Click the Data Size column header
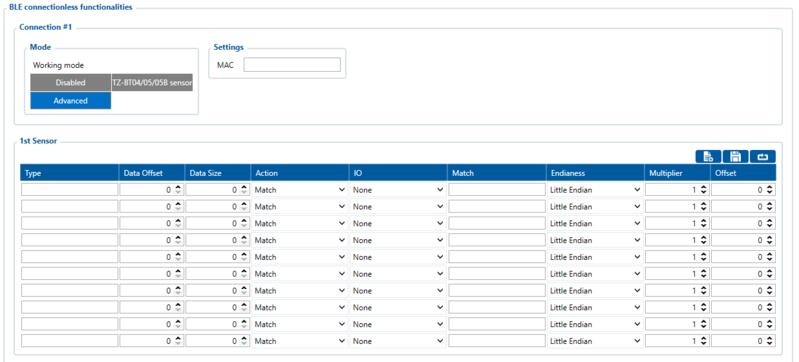The height and width of the screenshot is (362, 799). (x=218, y=173)
